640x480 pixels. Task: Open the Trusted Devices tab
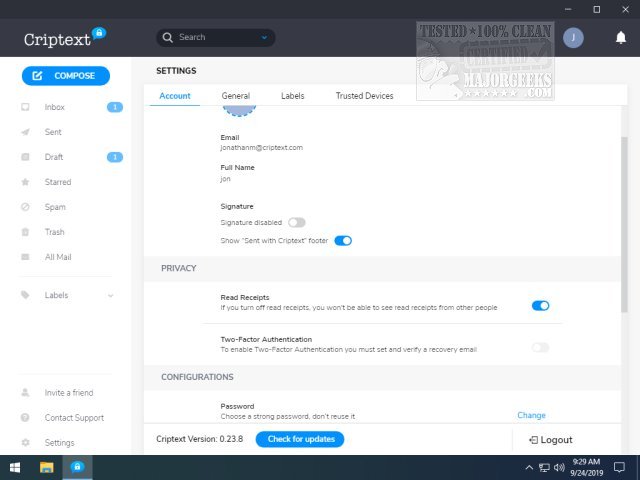tap(364, 96)
